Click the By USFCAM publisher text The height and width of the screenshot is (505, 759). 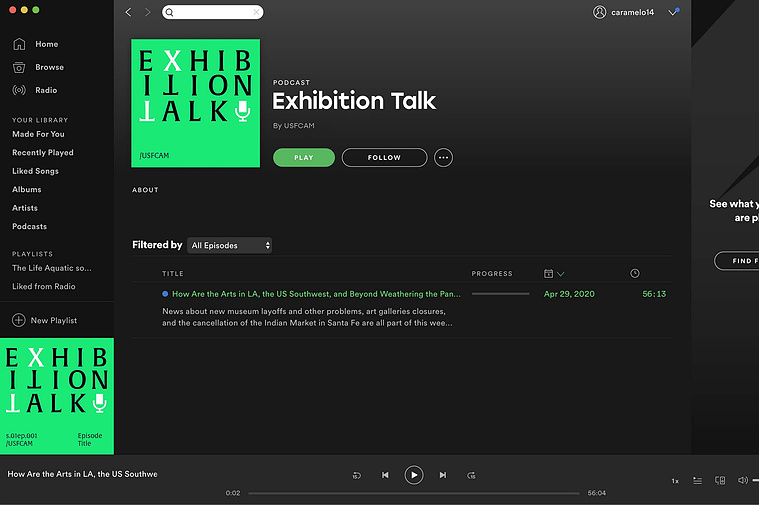(293, 125)
